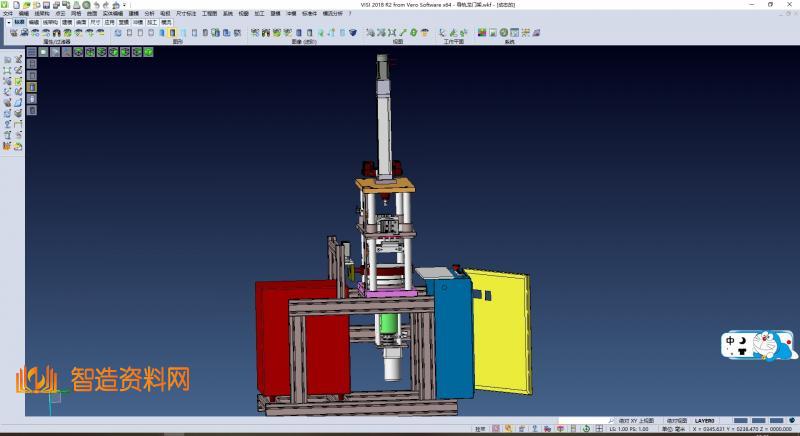
Task: Open the 分析 menu
Action: pos(149,13)
